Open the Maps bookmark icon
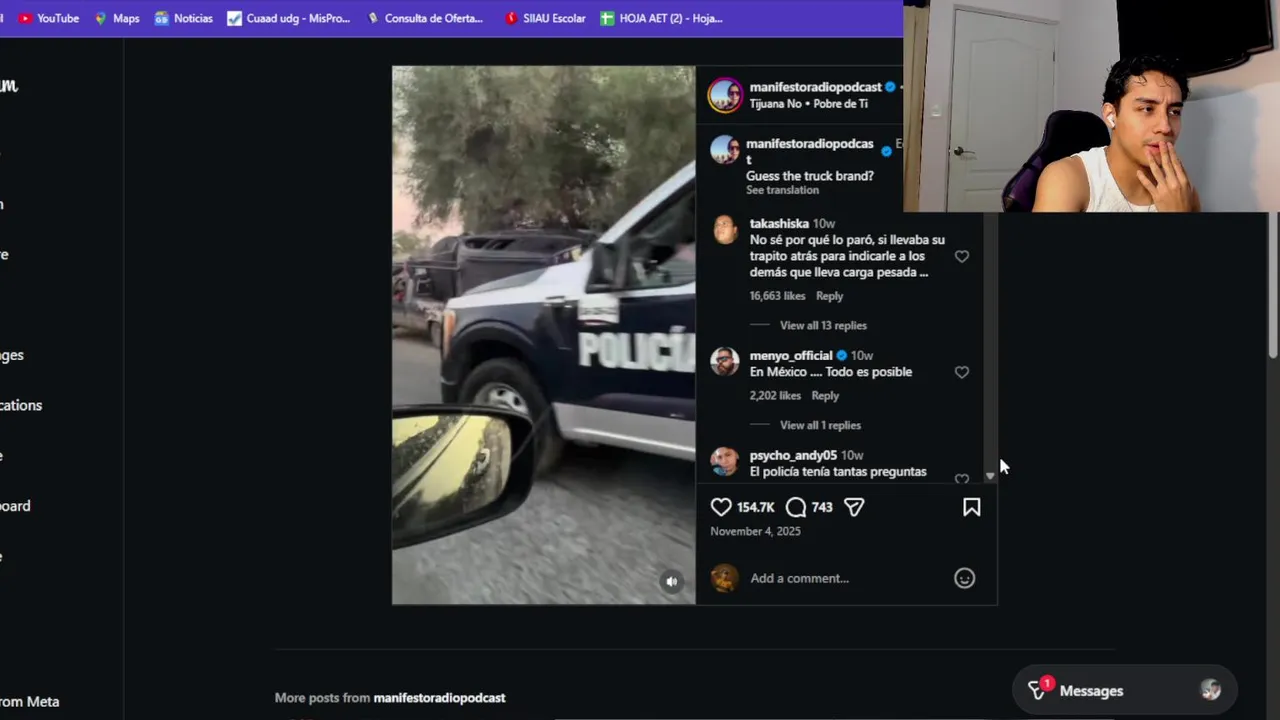The width and height of the screenshot is (1280, 720). tap(100, 18)
